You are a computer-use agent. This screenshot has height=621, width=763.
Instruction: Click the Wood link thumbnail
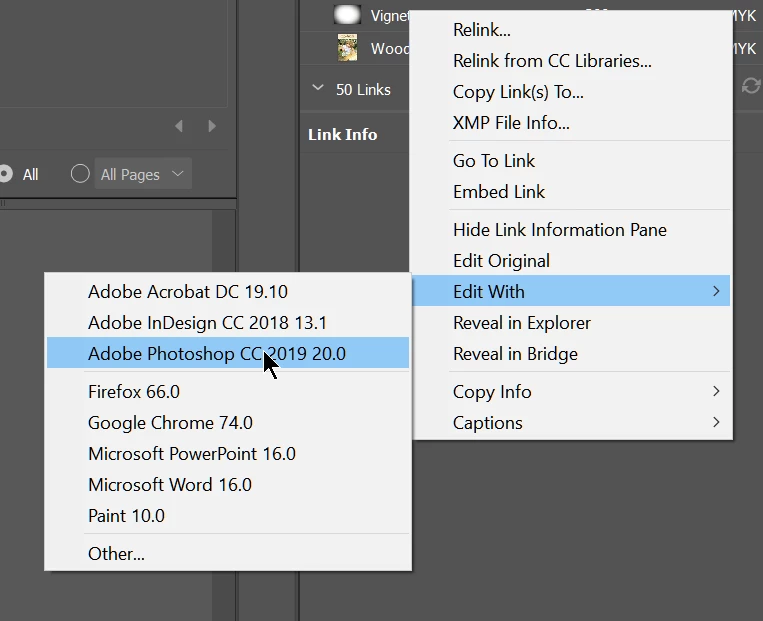click(347, 48)
